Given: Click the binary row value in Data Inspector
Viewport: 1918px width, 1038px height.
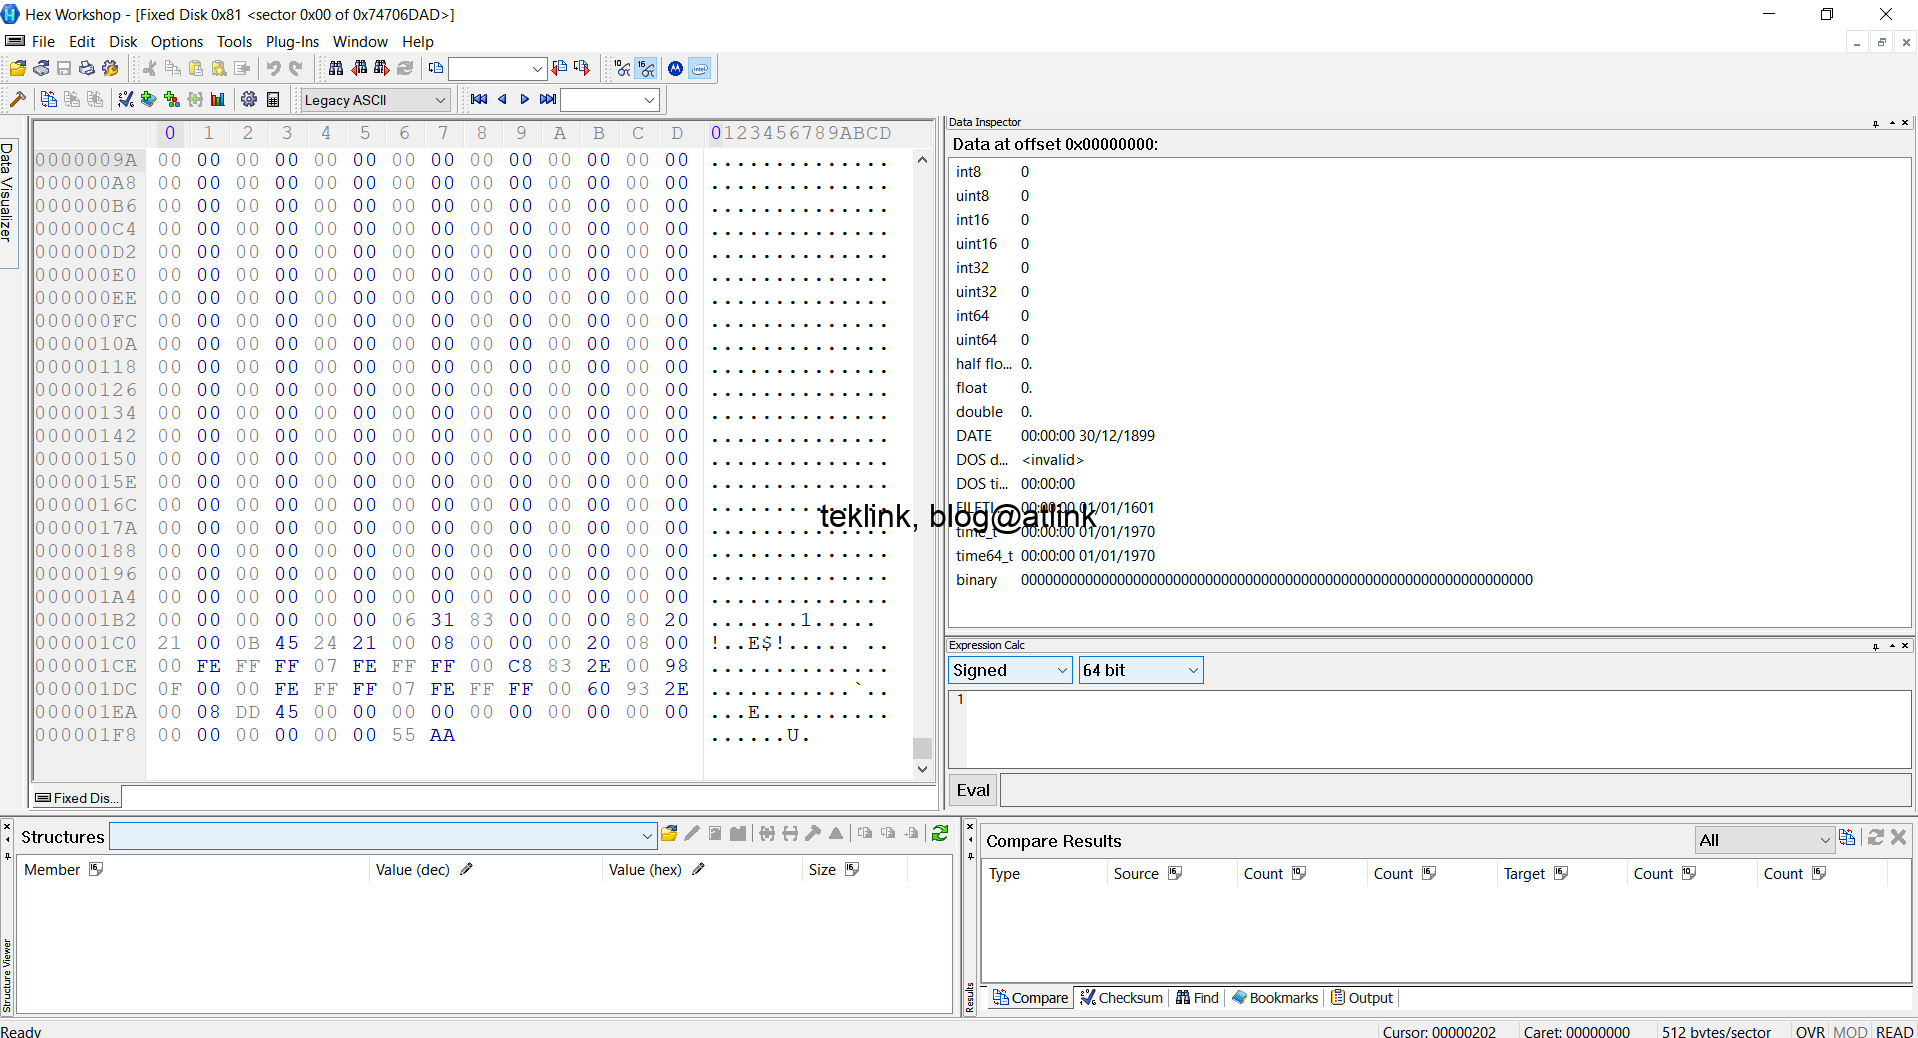Looking at the screenshot, I should click(1276, 580).
